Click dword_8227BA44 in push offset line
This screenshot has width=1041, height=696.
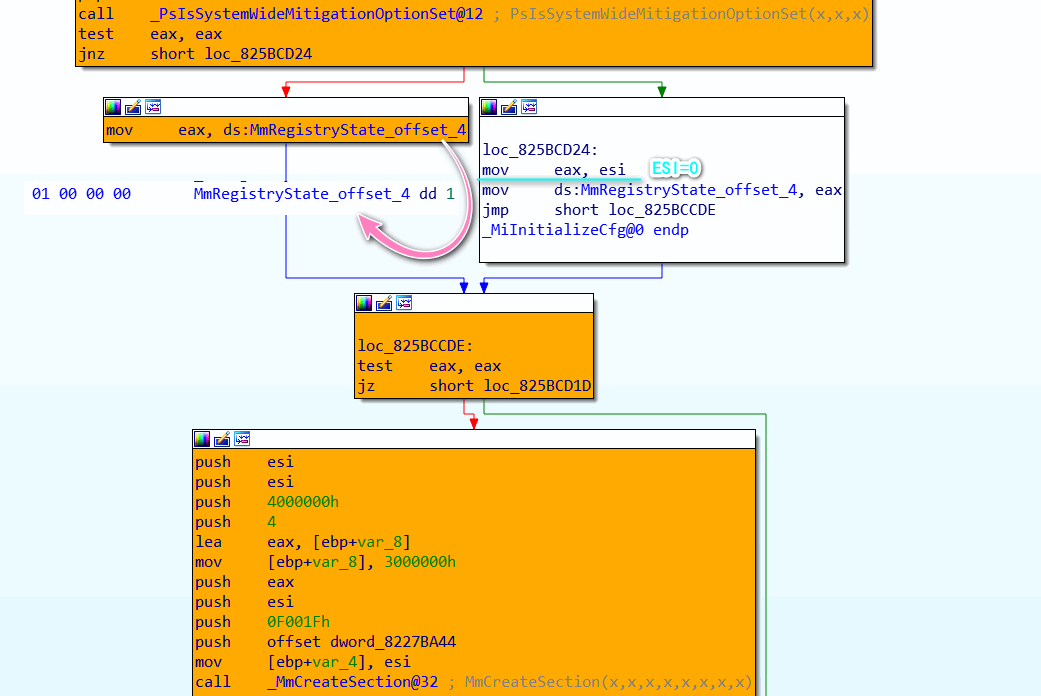pyautogui.click(x=393, y=642)
